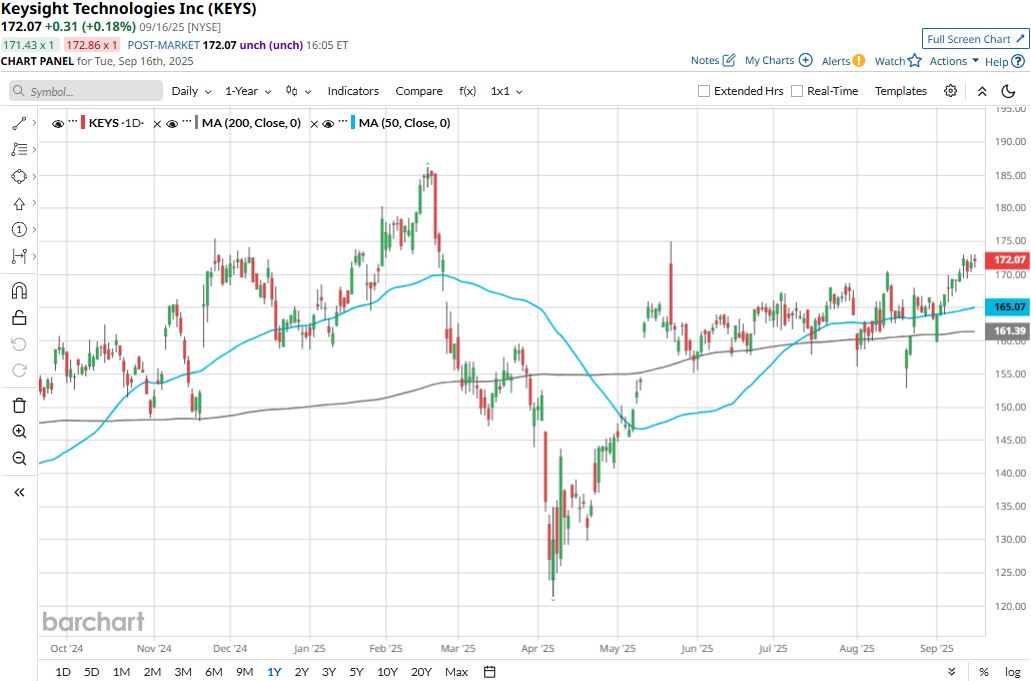Select the trend line drawing tool
1031x681 pixels.
click(x=19, y=123)
